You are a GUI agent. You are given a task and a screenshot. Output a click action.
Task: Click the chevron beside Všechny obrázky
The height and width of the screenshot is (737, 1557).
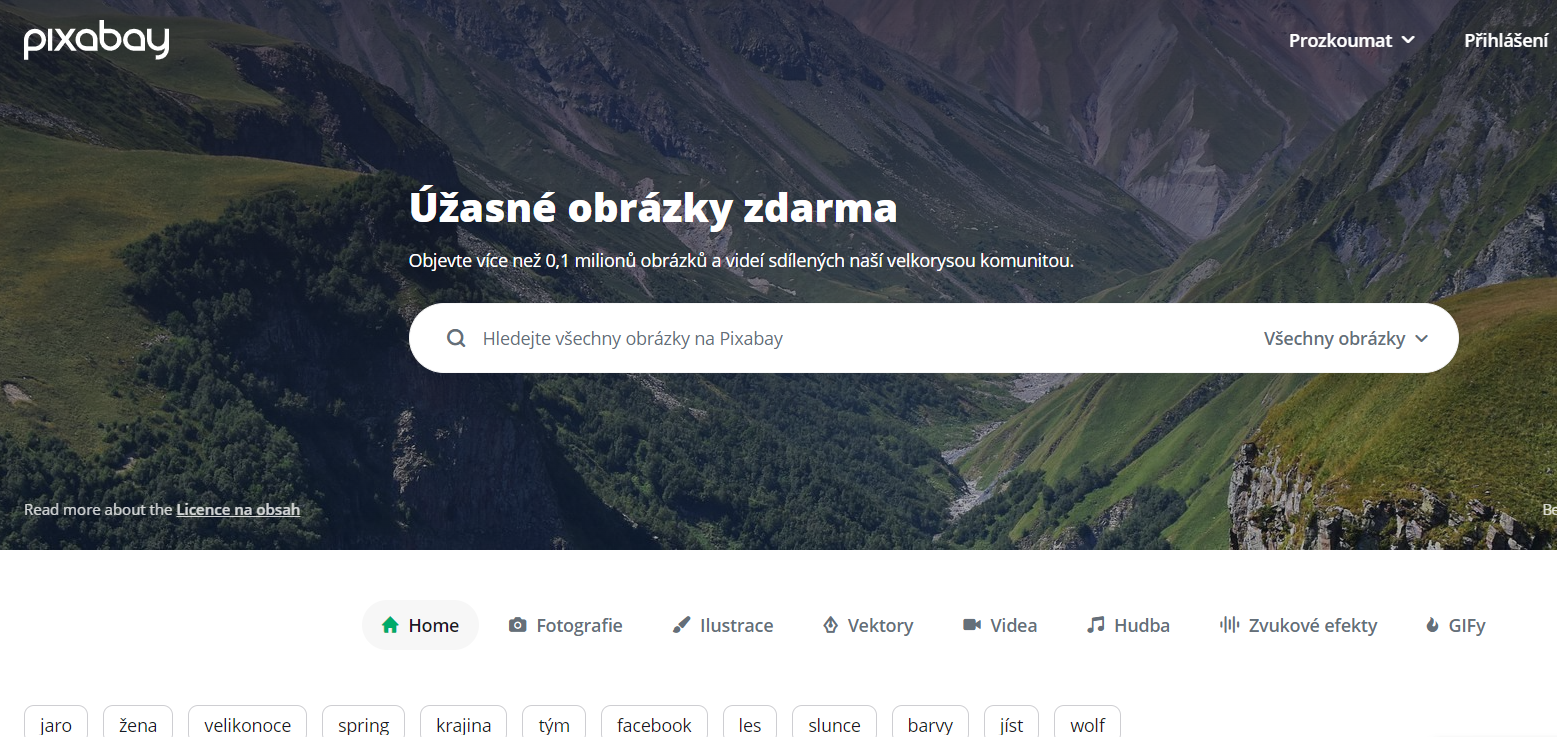1421,339
